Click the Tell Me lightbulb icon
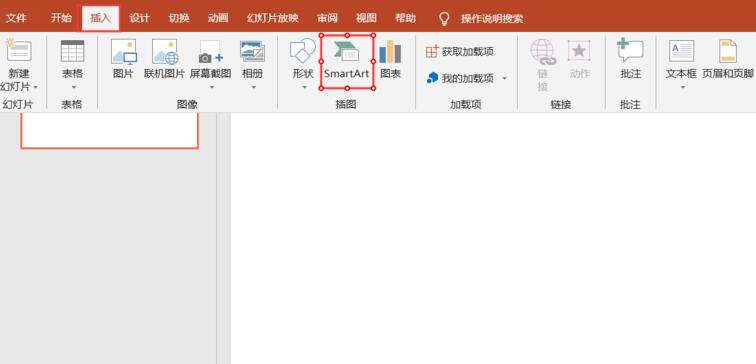This screenshot has height=364, width=756. (x=444, y=19)
